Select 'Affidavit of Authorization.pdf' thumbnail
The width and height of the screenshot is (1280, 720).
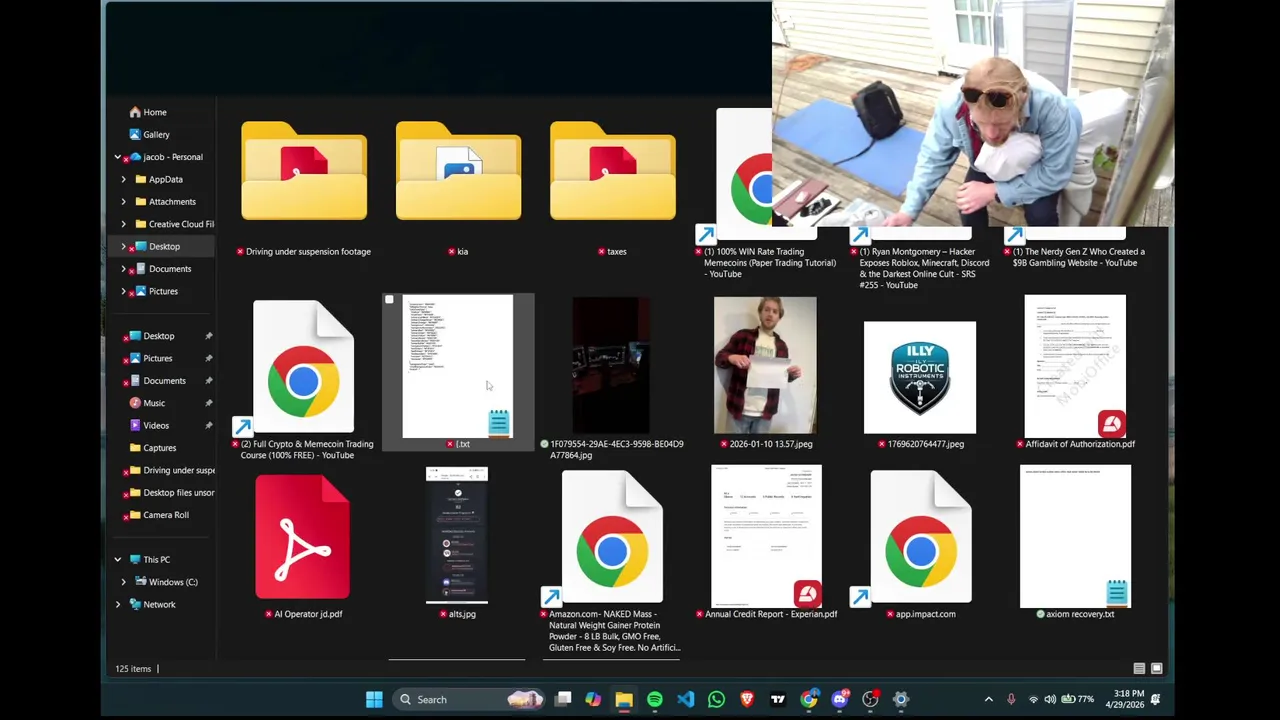(1075, 365)
